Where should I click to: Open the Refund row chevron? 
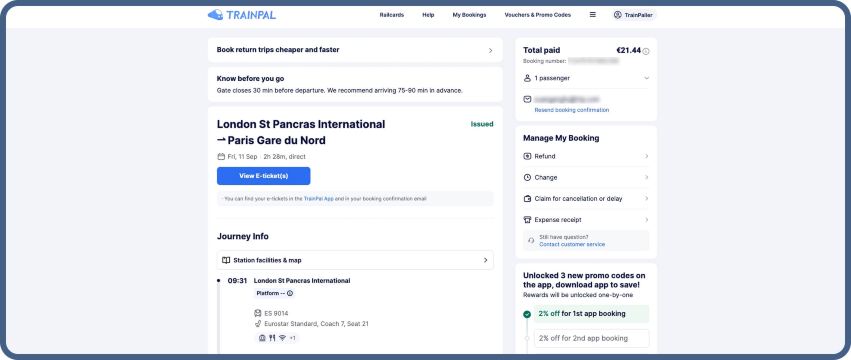[x=646, y=156]
